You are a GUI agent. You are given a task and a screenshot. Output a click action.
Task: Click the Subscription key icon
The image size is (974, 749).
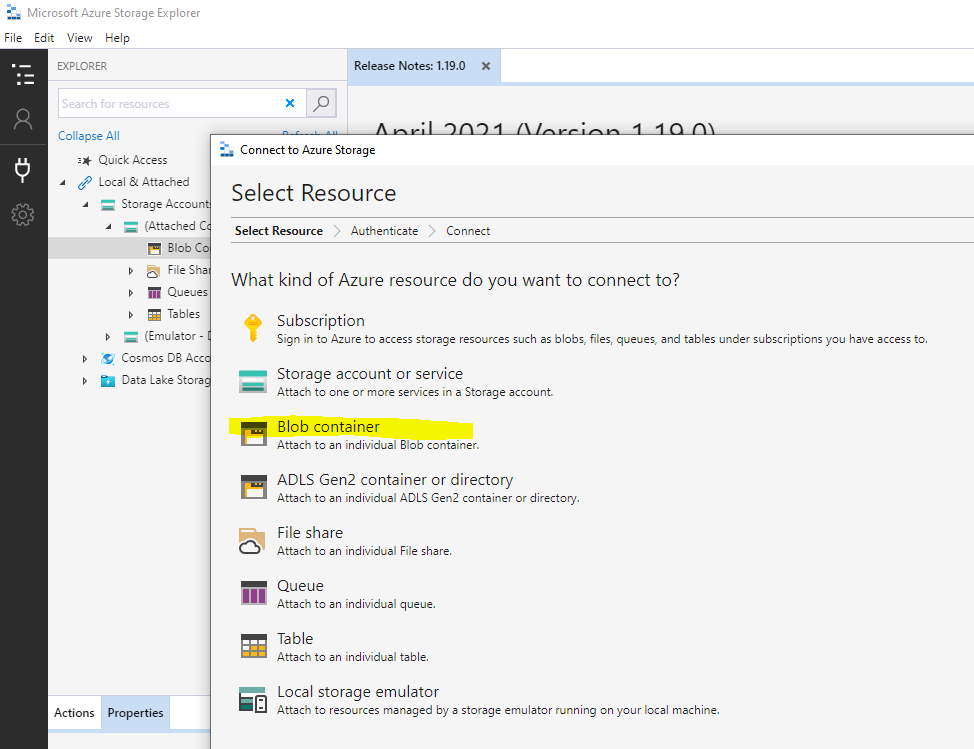pos(253,328)
